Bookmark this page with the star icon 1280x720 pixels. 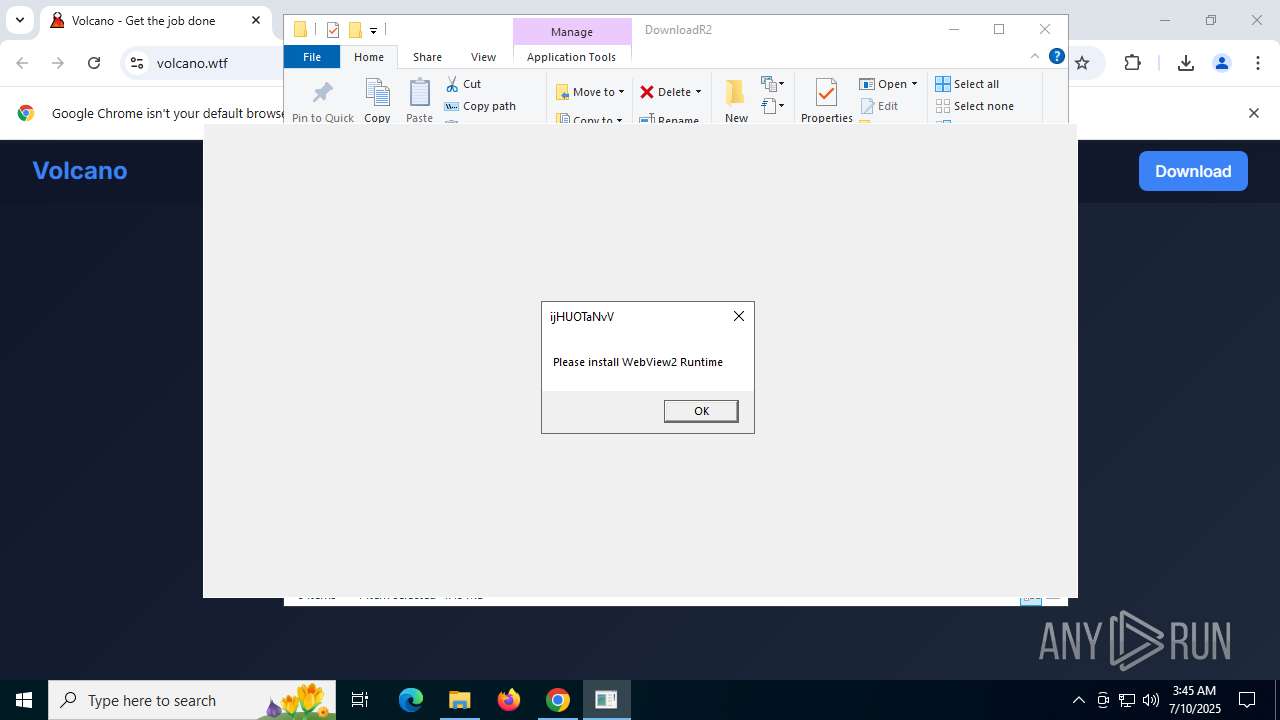coord(1081,63)
